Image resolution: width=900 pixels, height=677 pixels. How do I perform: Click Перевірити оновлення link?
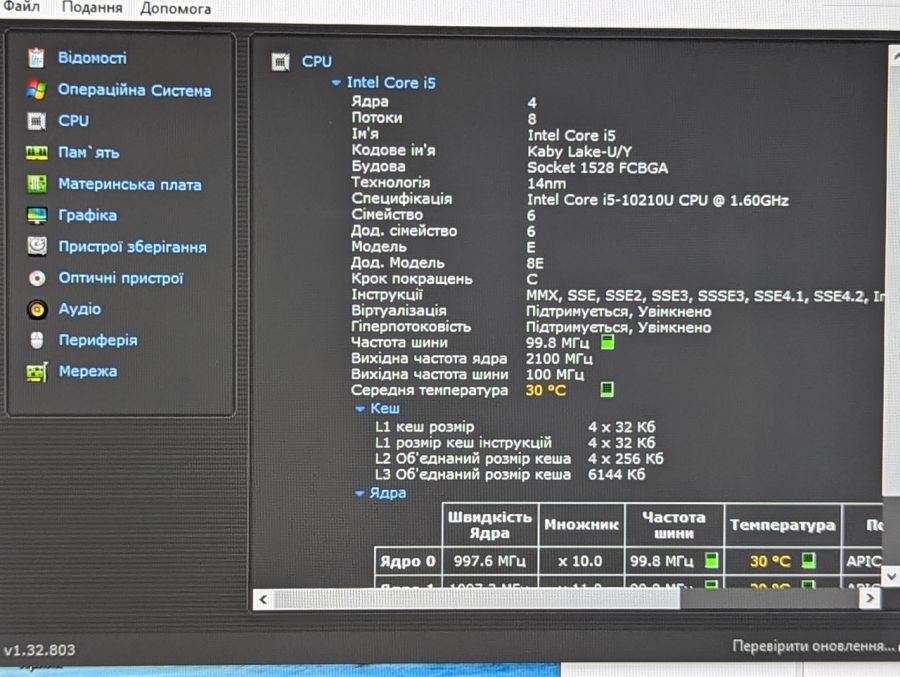[814, 646]
